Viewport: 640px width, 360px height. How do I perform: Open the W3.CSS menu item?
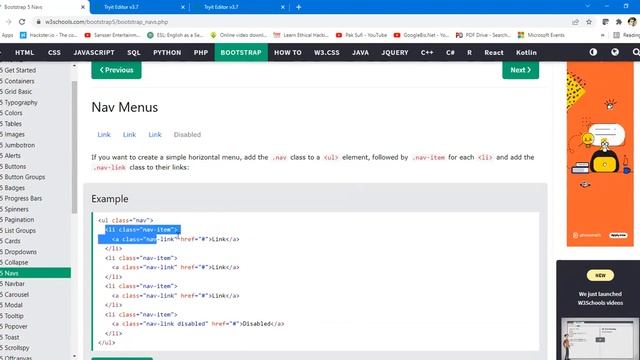coord(327,52)
